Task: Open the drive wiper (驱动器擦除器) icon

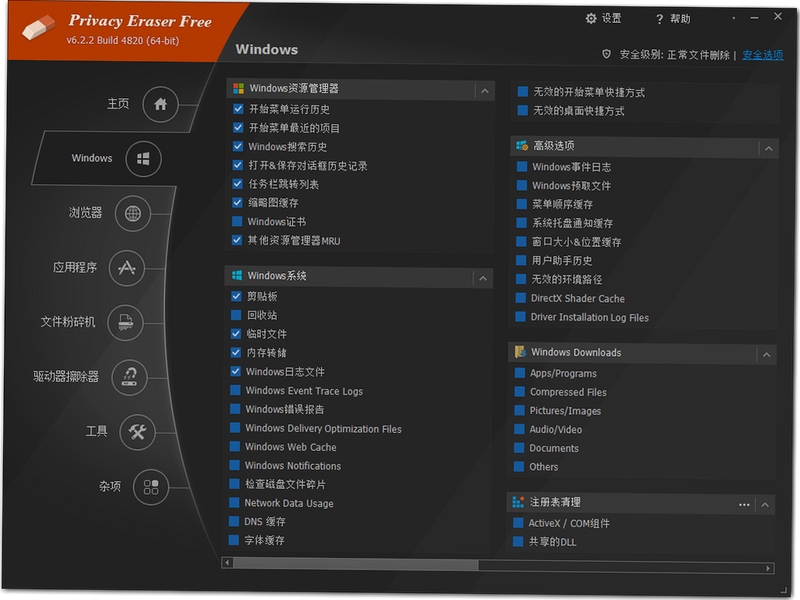Action: pyautogui.click(x=130, y=377)
